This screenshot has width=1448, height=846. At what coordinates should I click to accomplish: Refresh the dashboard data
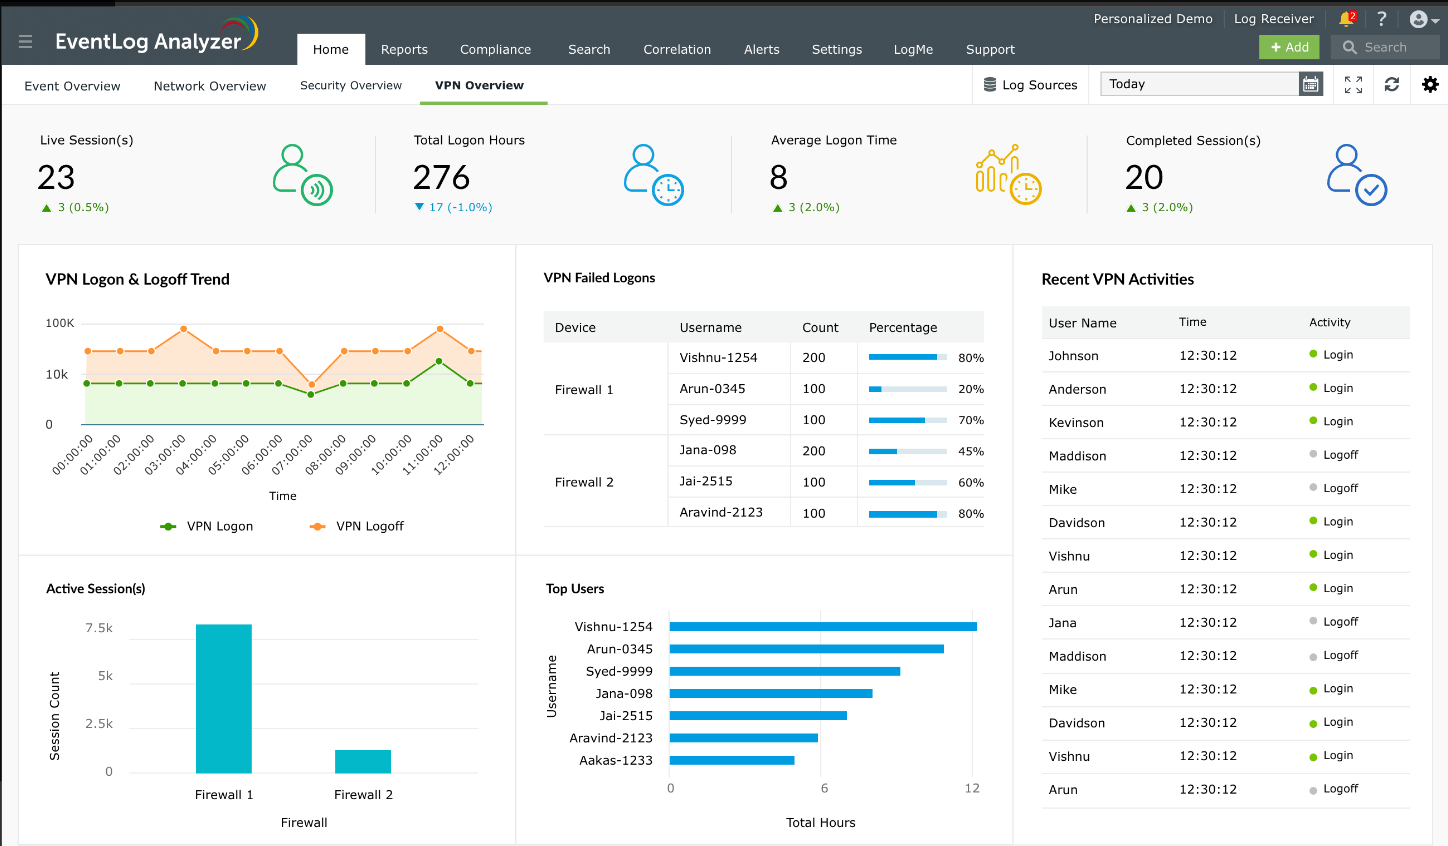click(1391, 85)
